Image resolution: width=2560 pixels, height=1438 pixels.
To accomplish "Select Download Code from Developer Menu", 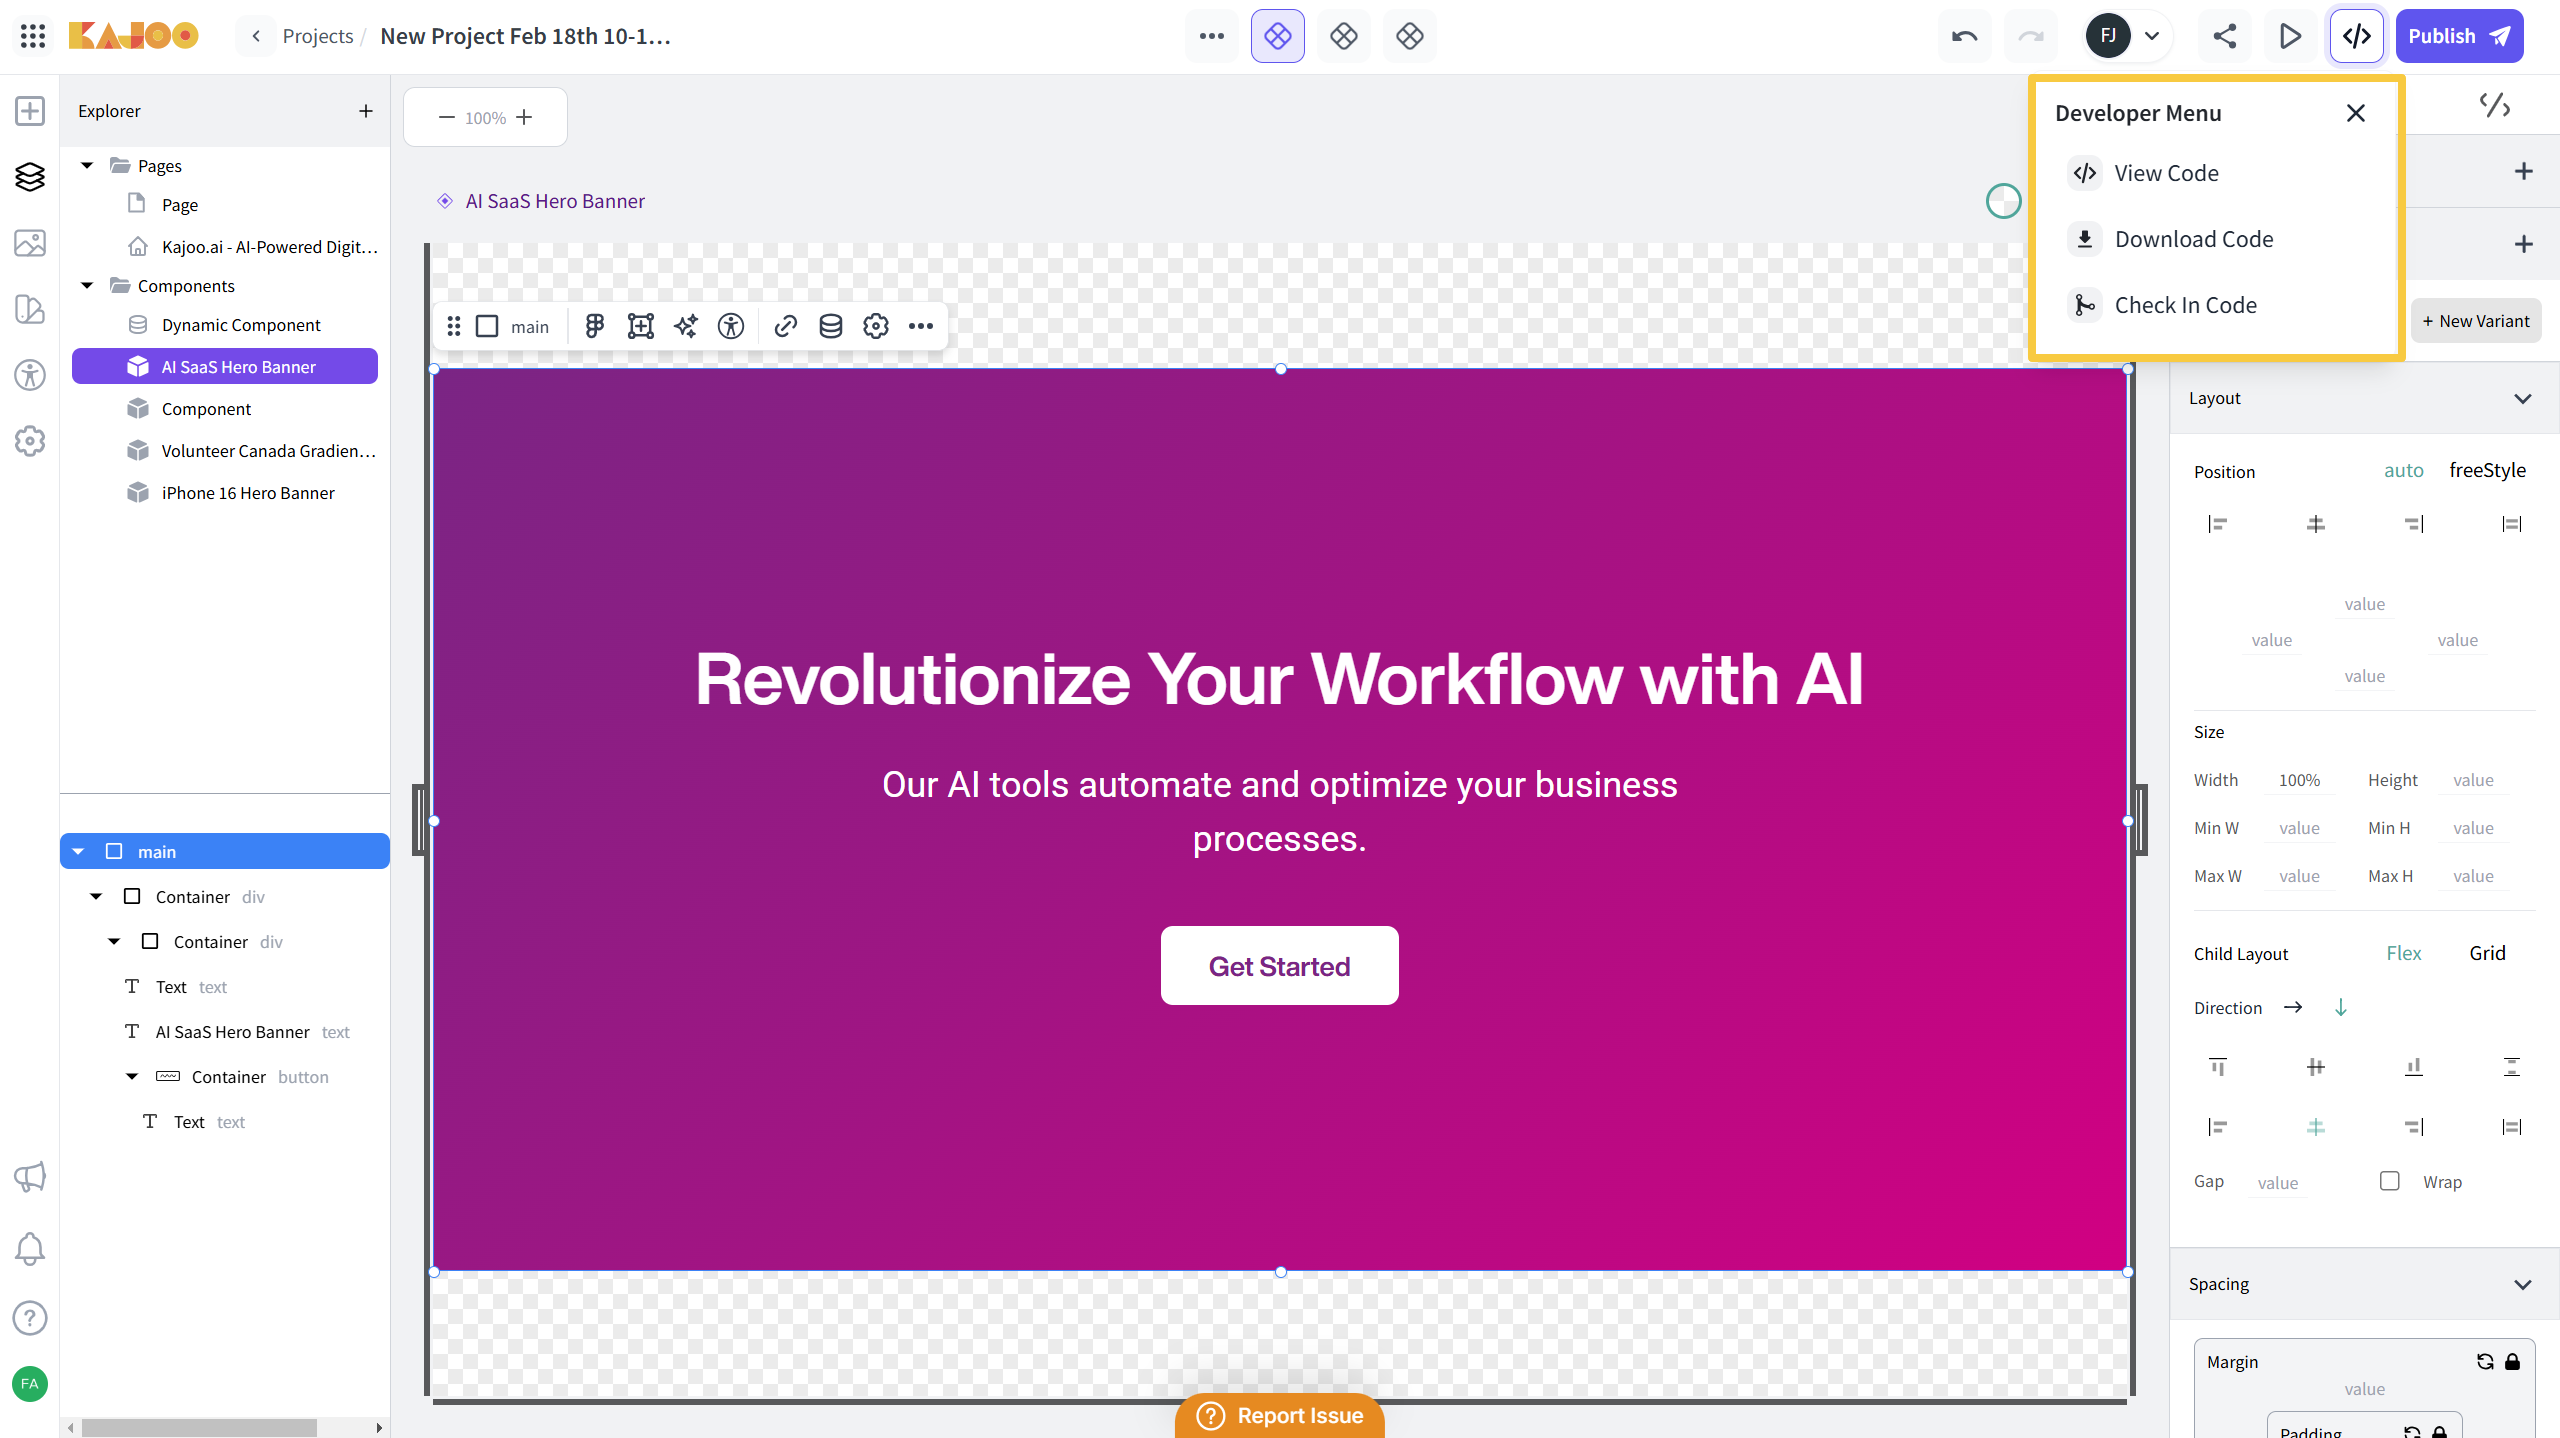I will [x=2193, y=239].
